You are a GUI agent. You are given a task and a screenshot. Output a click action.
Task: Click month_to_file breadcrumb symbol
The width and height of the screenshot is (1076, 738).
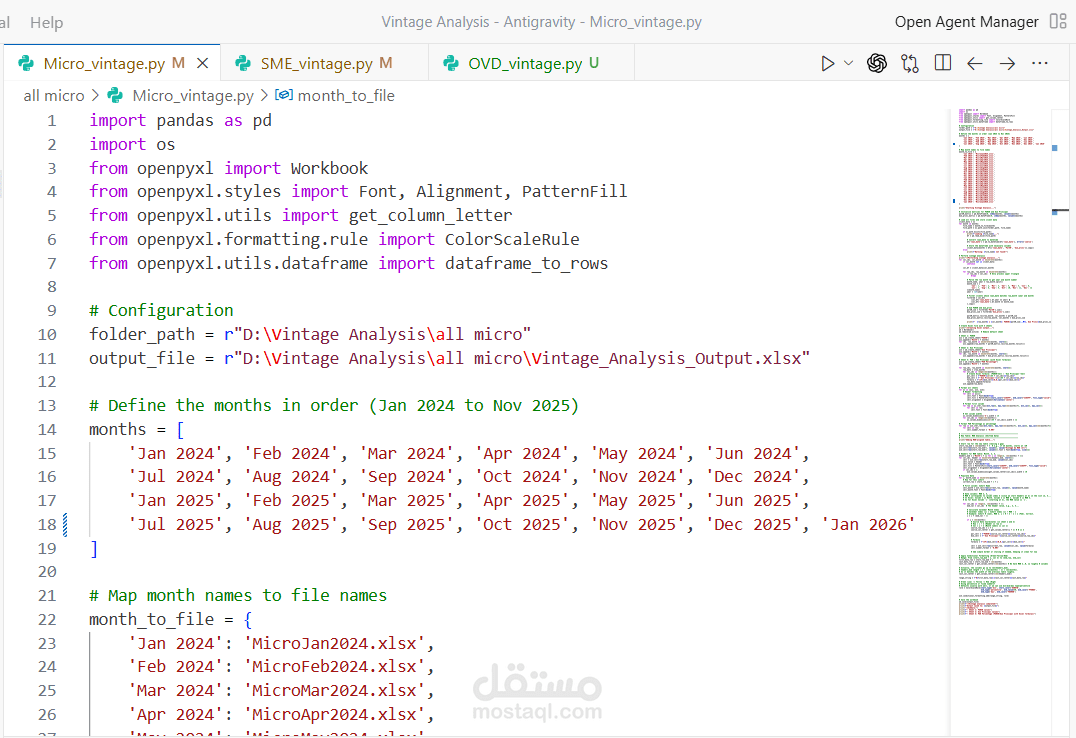(346, 95)
